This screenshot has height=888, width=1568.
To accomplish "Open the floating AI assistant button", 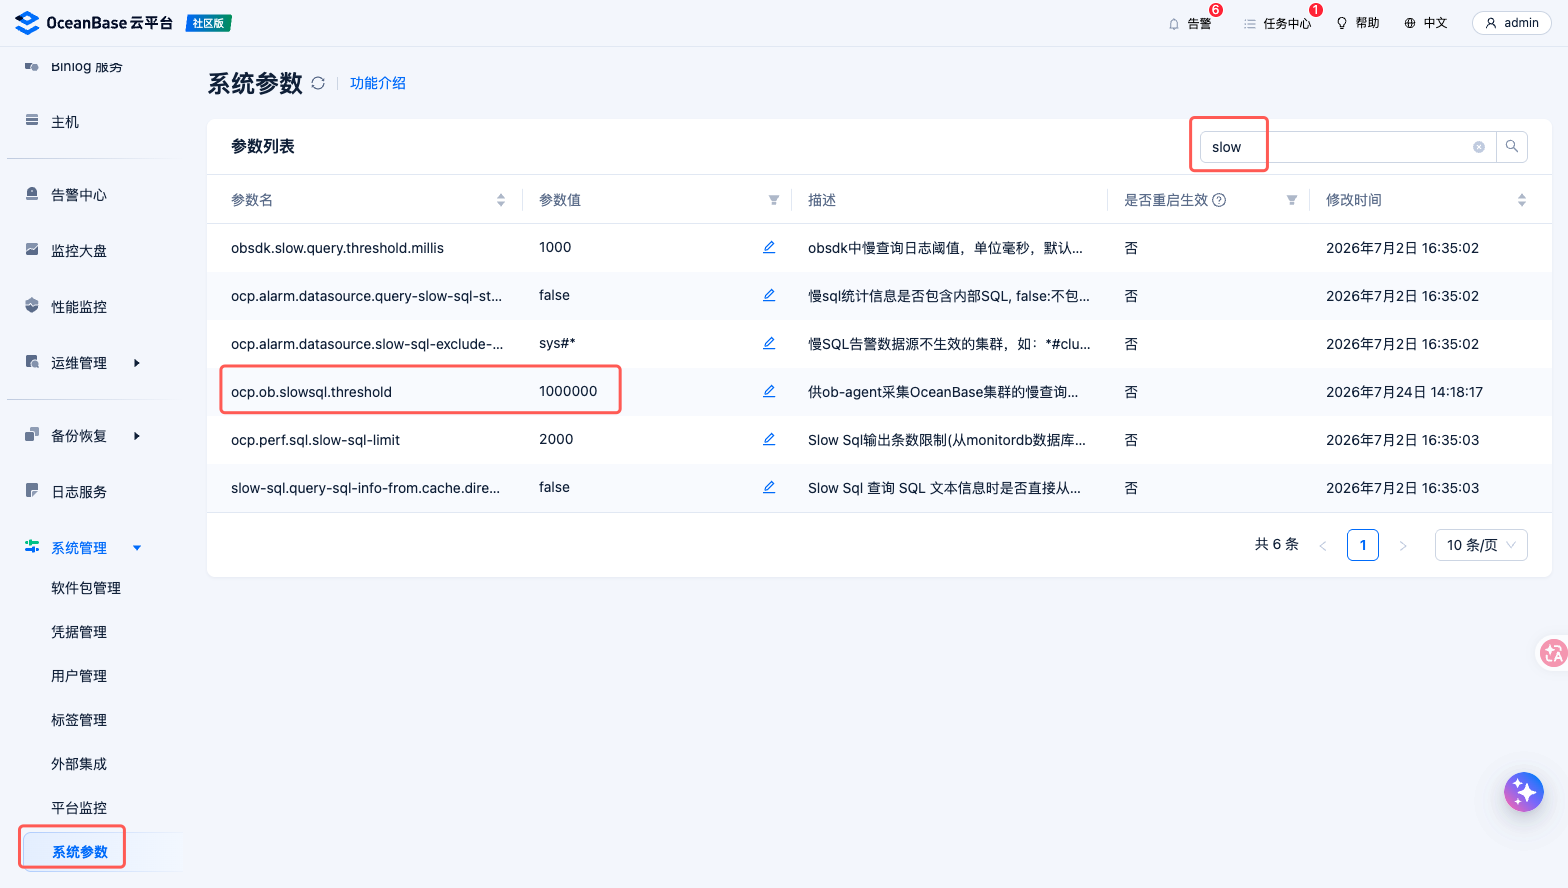I will (1524, 792).
